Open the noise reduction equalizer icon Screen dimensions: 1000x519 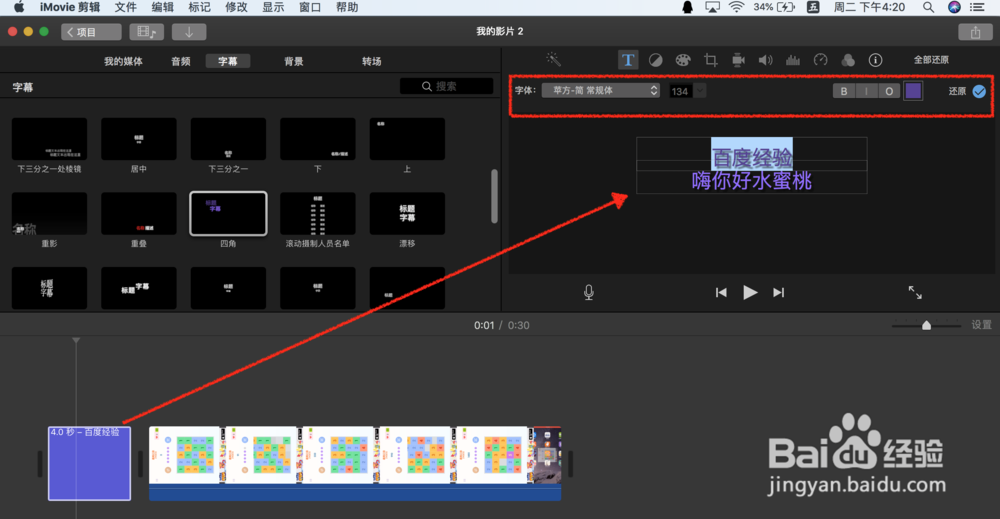(793, 60)
